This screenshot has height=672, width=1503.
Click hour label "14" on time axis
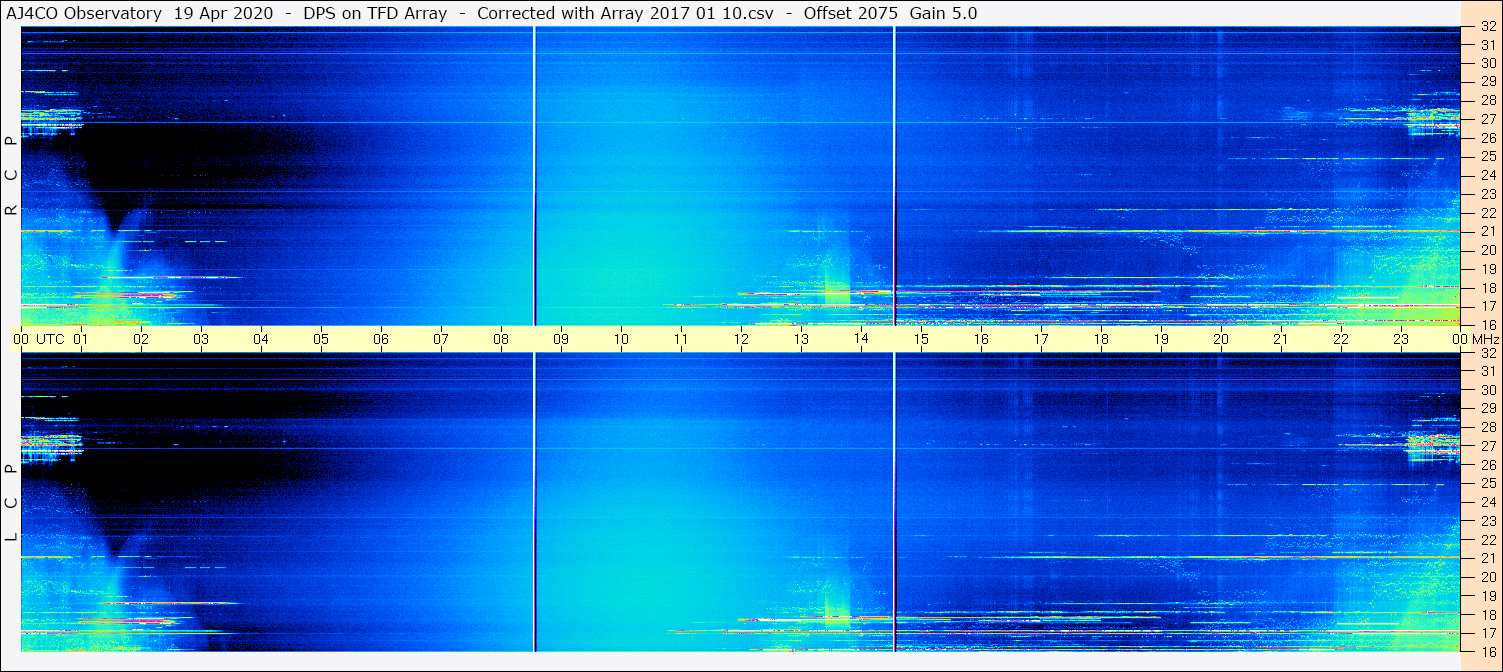[x=861, y=338]
